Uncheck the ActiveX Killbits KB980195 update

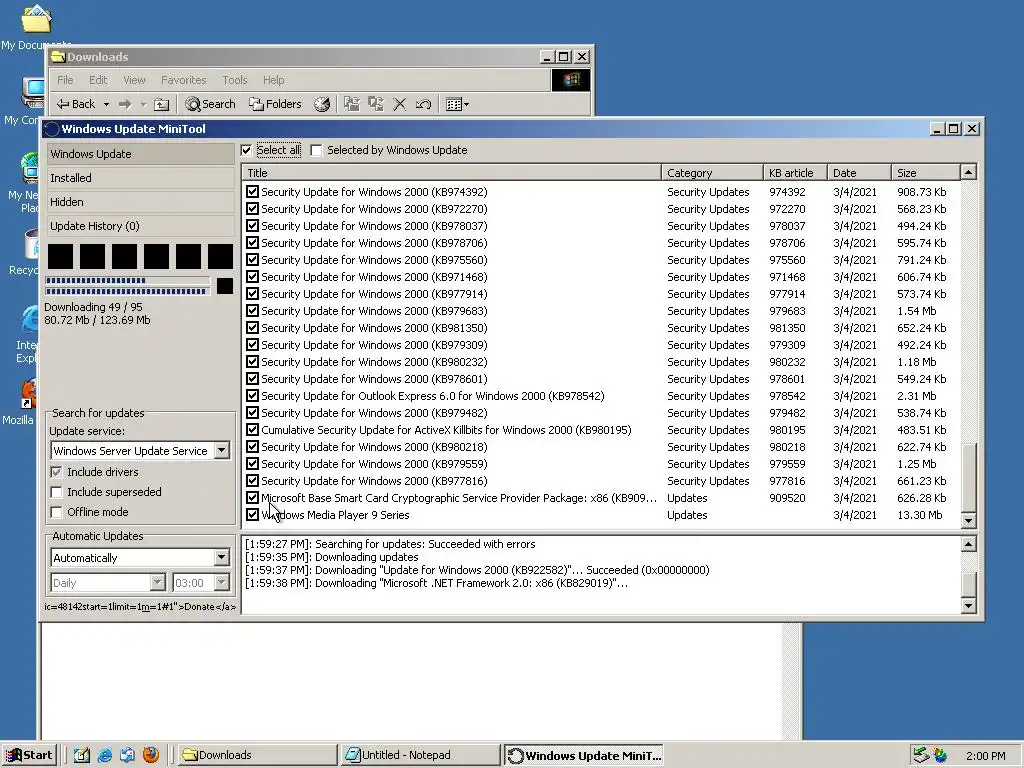[252, 430]
